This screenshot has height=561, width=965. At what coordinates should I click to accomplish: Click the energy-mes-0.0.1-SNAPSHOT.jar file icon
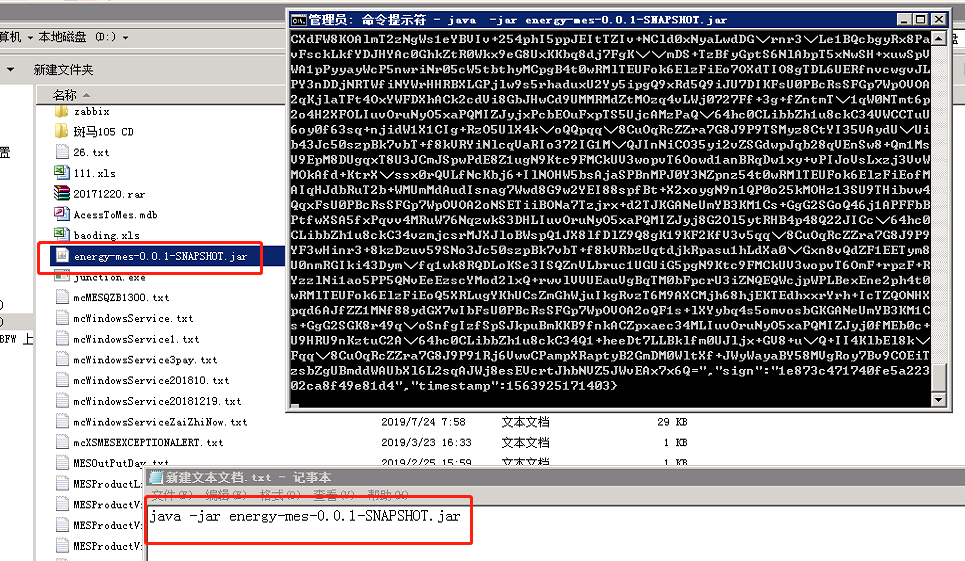pos(62,255)
